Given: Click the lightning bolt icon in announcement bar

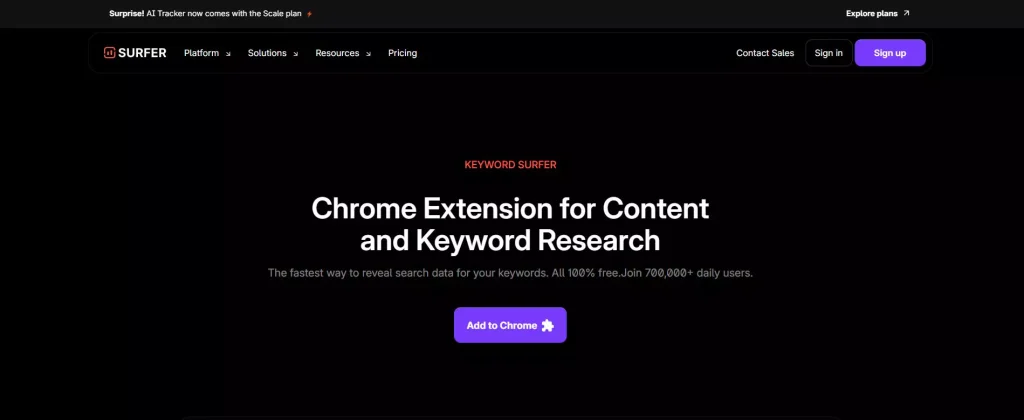Looking at the screenshot, I should click(310, 14).
